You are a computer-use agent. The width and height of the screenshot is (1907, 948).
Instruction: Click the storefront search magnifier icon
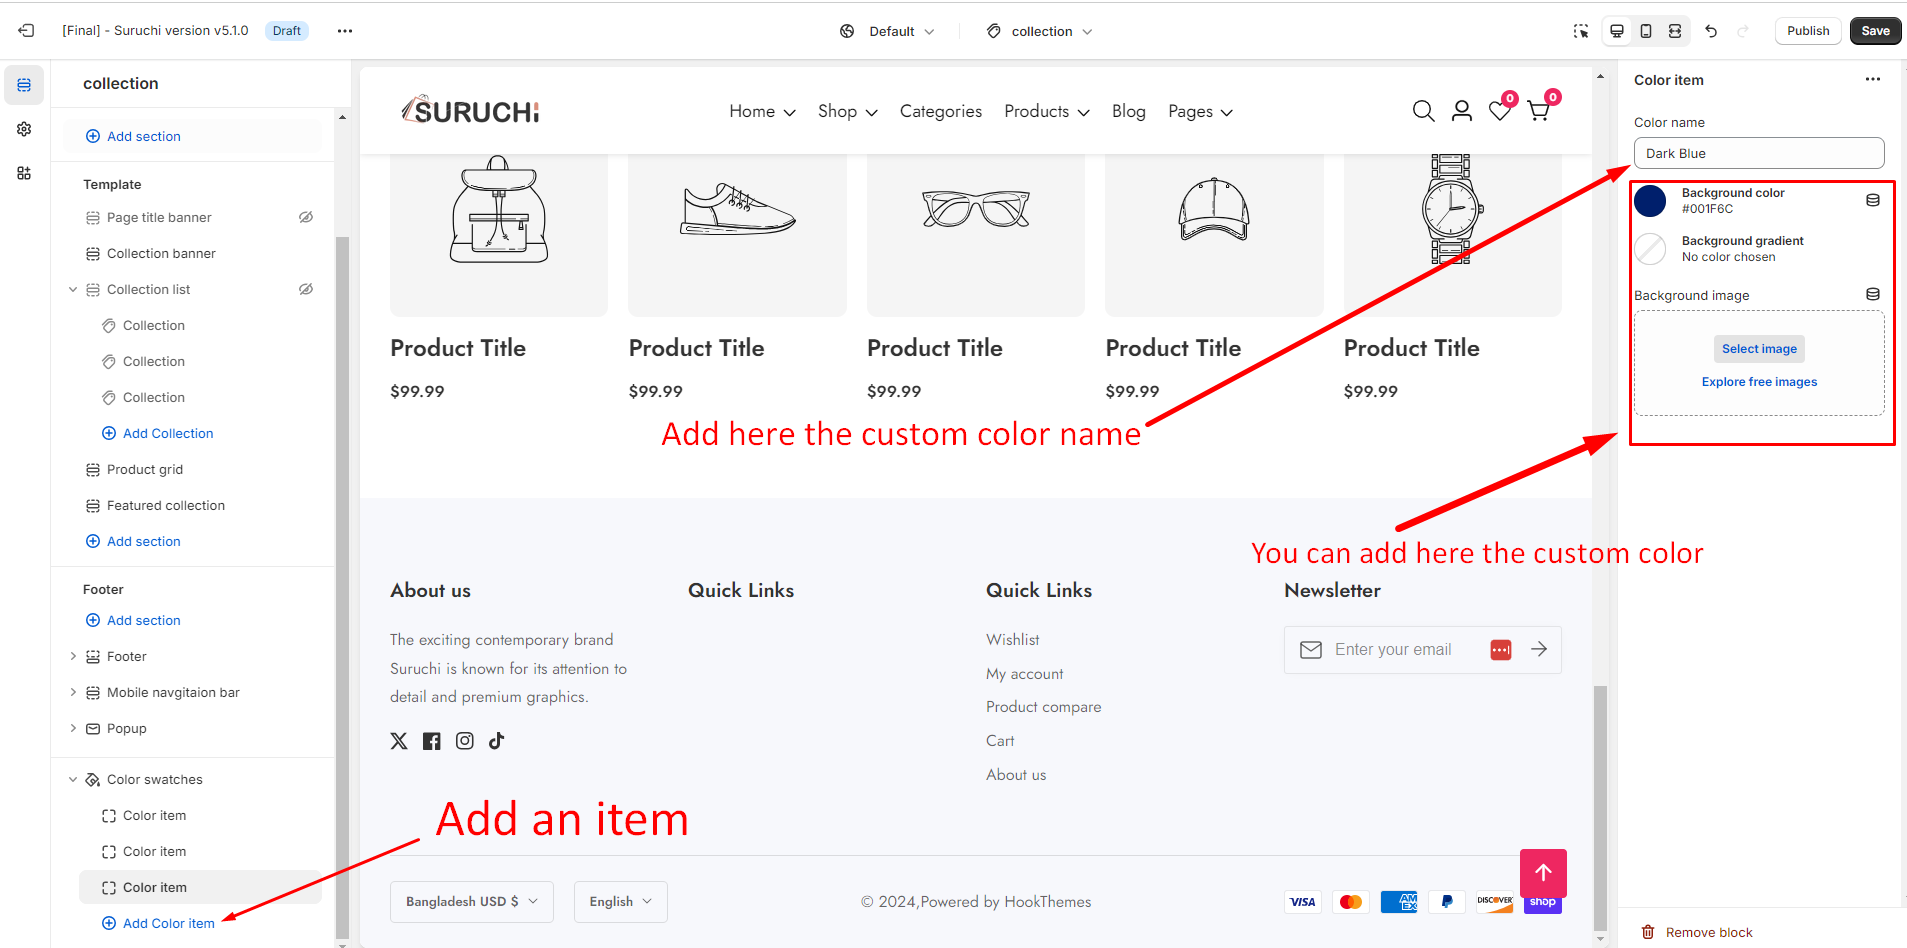coord(1423,111)
